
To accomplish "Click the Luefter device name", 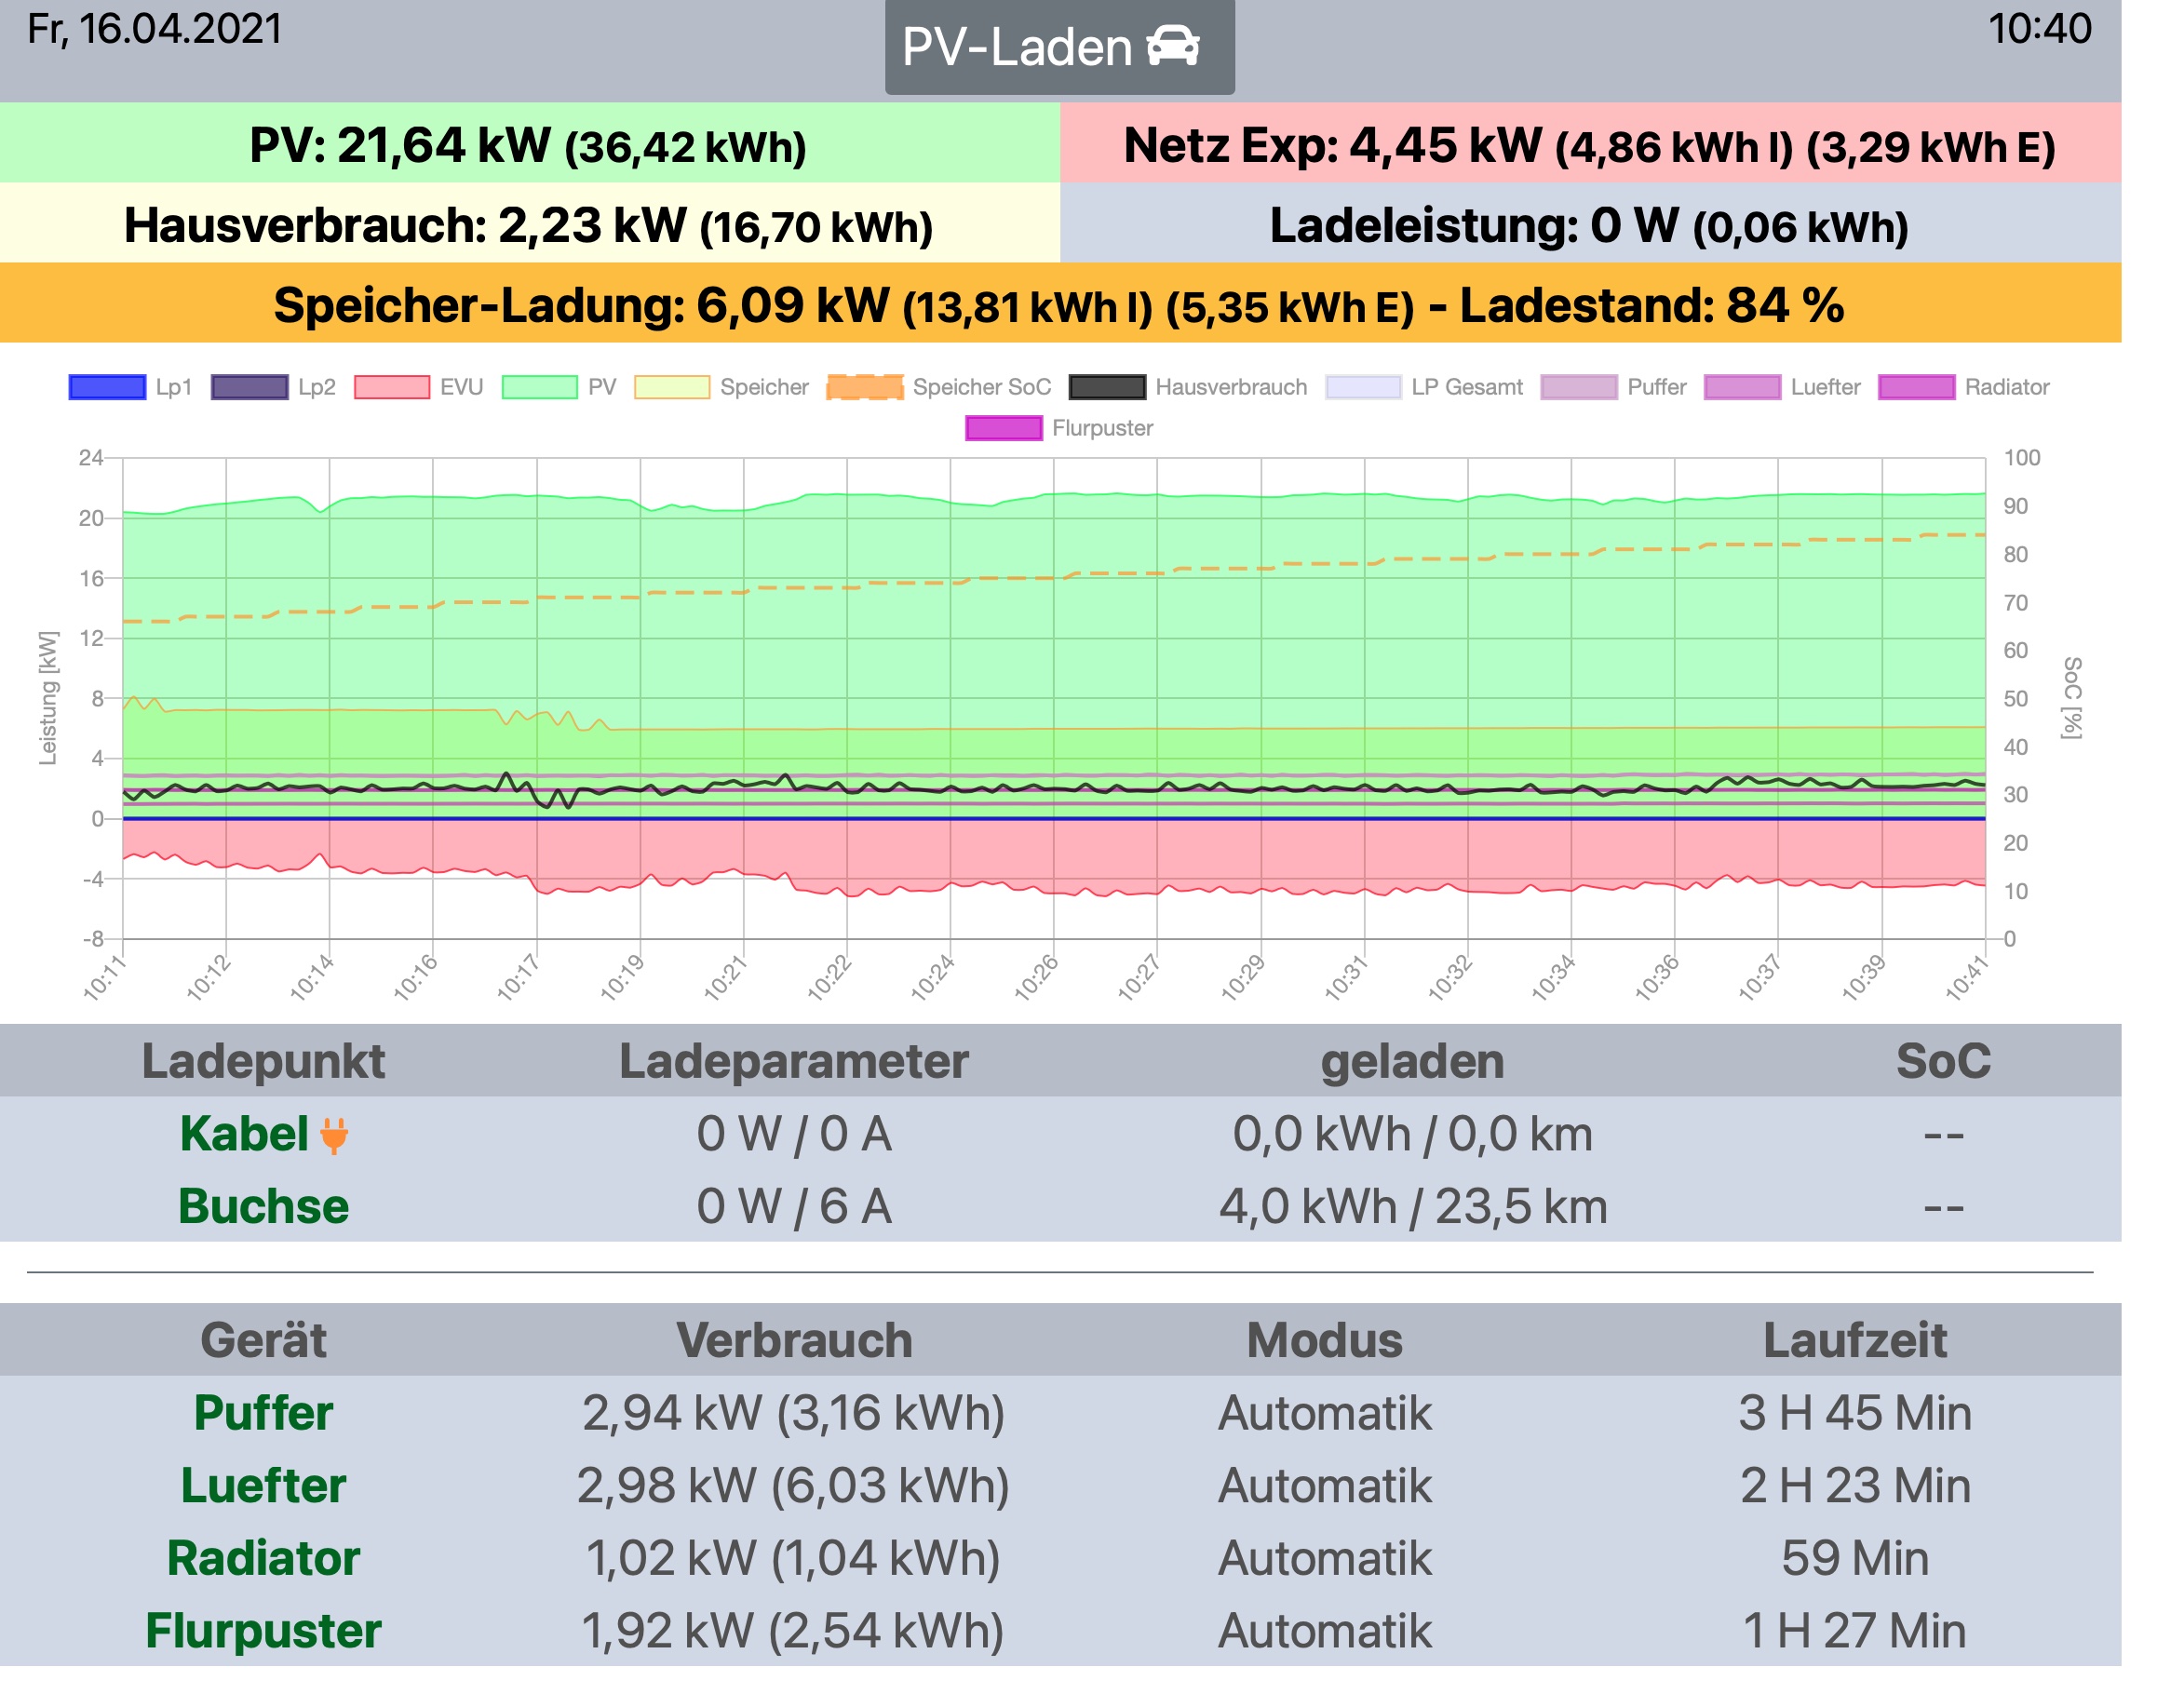I will tap(263, 1485).
